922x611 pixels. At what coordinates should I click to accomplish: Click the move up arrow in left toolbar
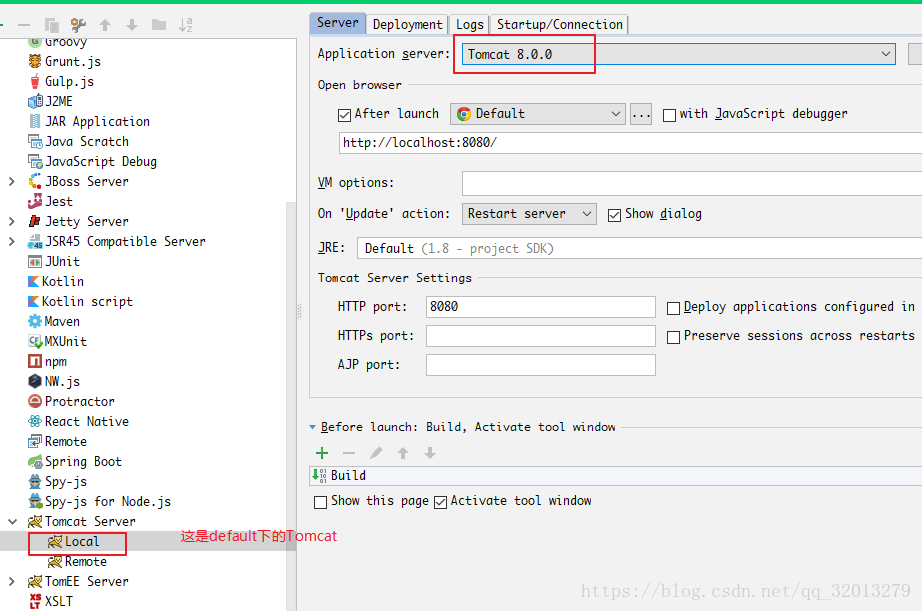pos(105,25)
